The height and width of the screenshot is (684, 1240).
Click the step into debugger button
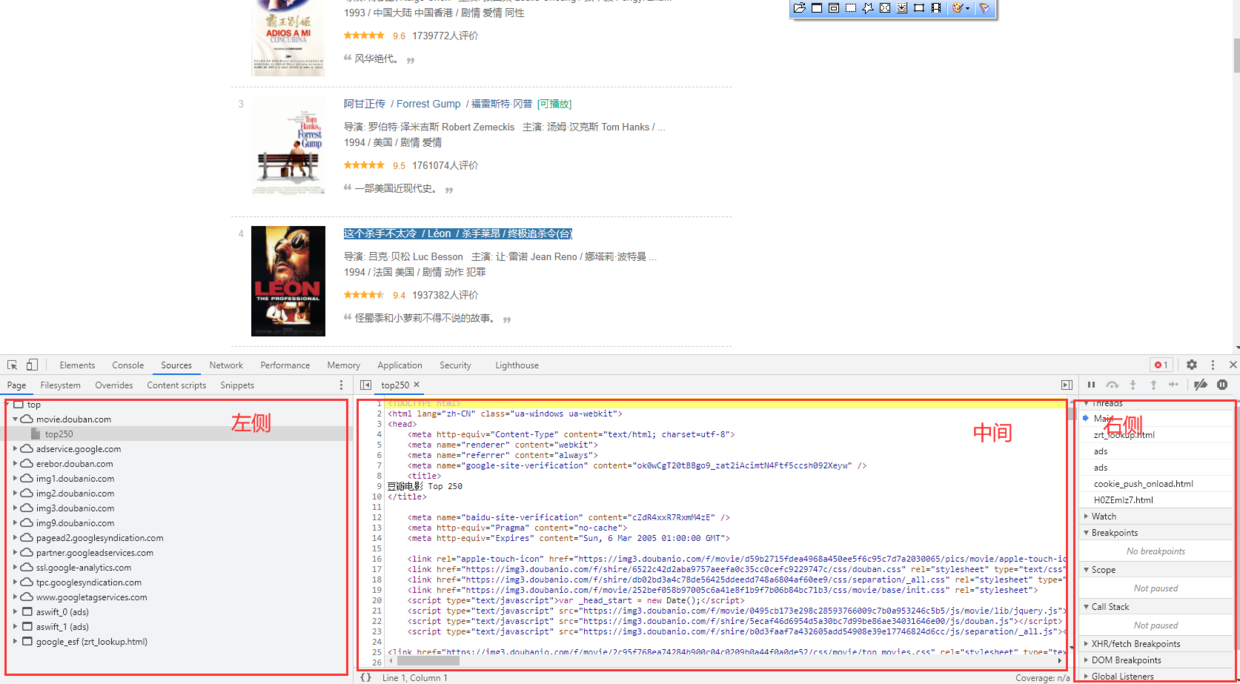(x=1133, y=385)
